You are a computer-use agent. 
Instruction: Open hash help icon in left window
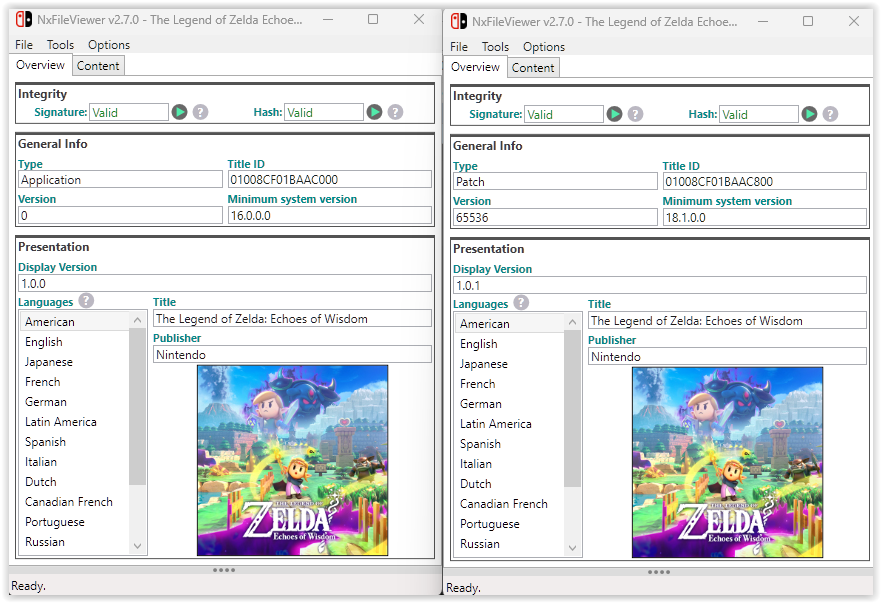pyautogui.click(x=396, y=112)
